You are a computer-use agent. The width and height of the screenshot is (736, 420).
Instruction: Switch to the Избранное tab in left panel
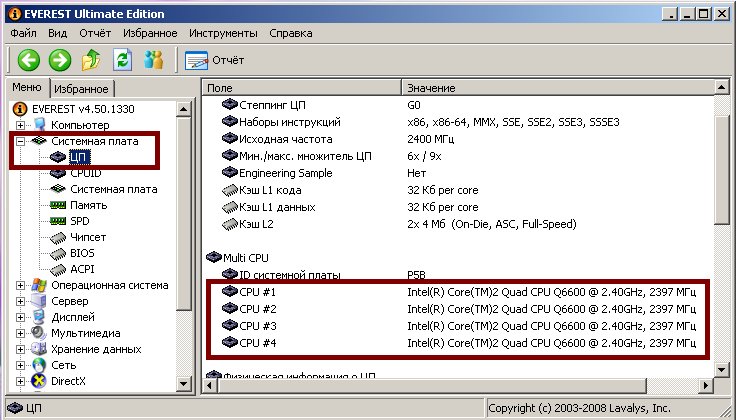point(81,89)
